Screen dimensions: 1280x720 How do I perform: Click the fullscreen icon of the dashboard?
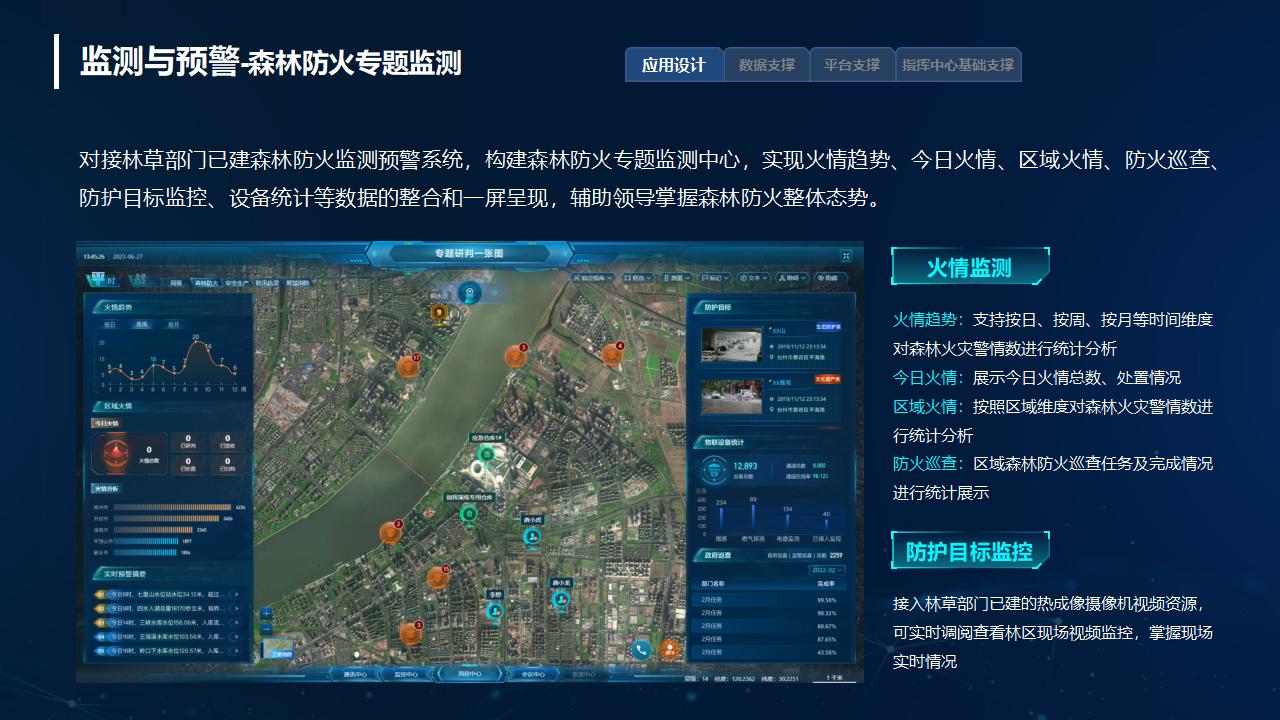(848, 255)
